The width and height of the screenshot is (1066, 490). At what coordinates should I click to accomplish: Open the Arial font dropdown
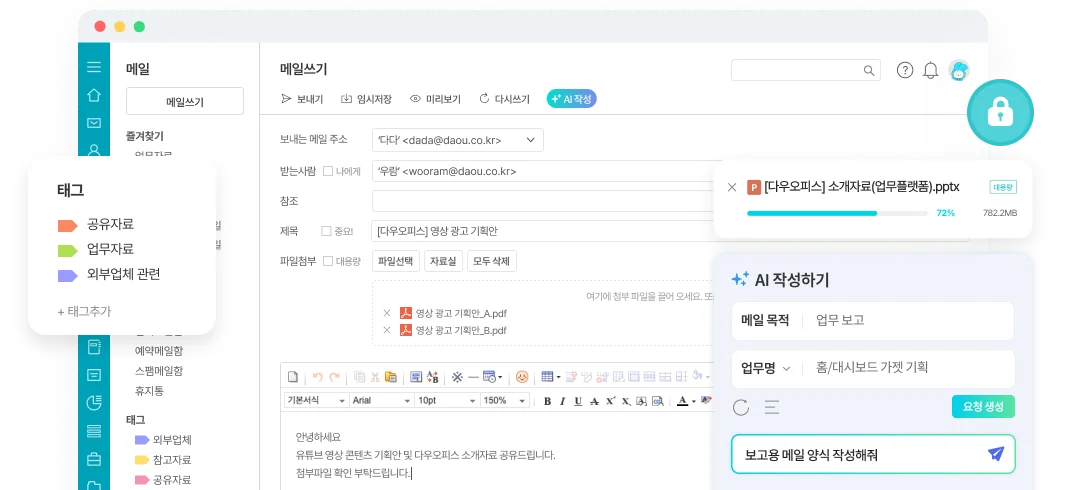[380, 400]
